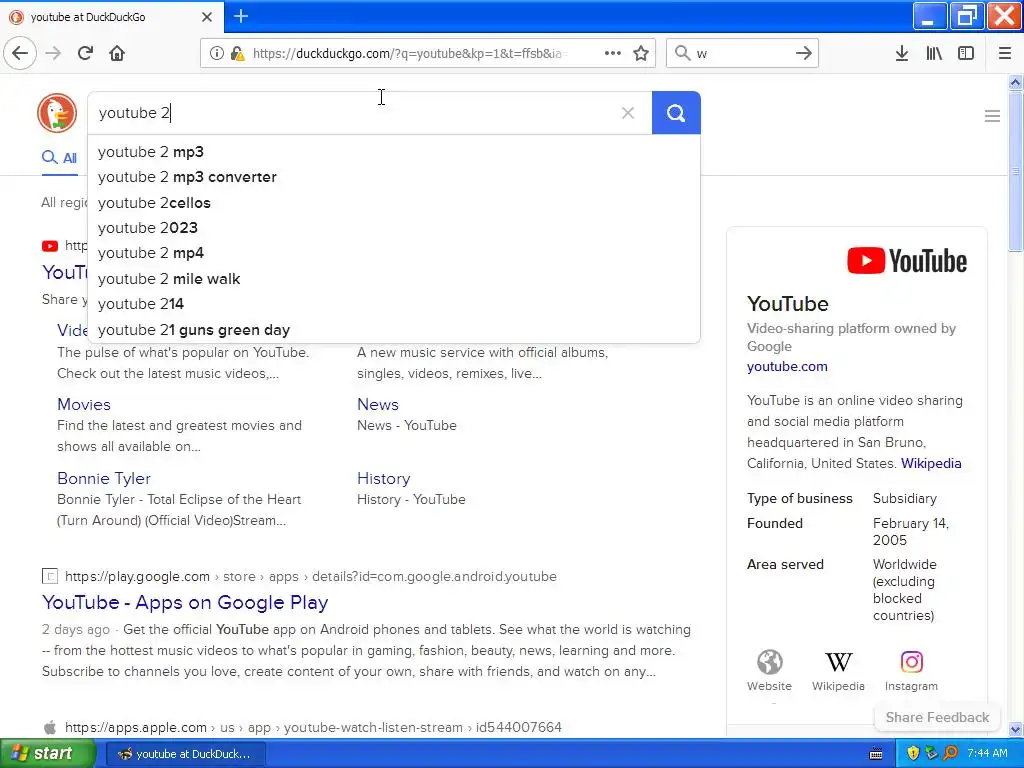Click the apps.apple.com result URL

(x=313, y=727)
